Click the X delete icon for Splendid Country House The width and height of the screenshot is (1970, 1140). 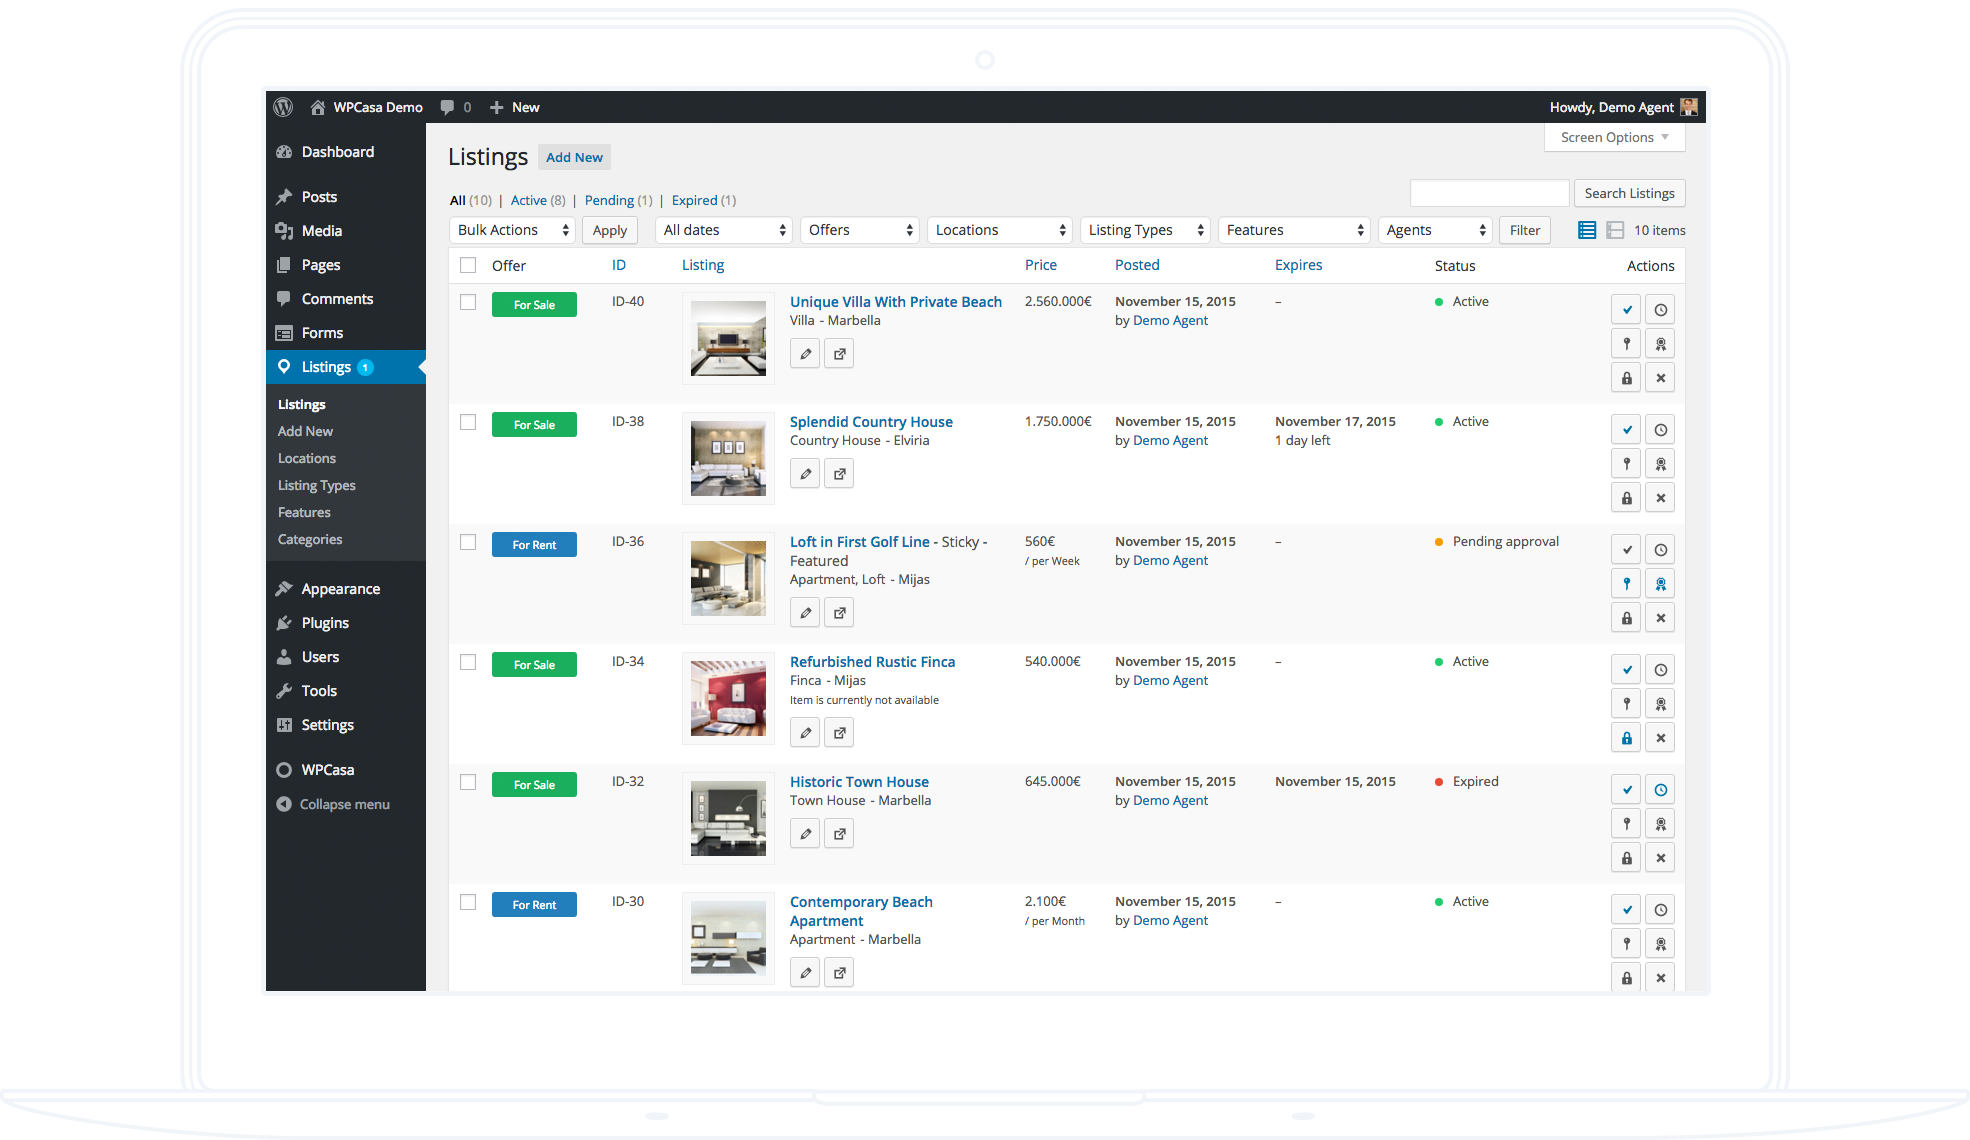[1661, 498]
